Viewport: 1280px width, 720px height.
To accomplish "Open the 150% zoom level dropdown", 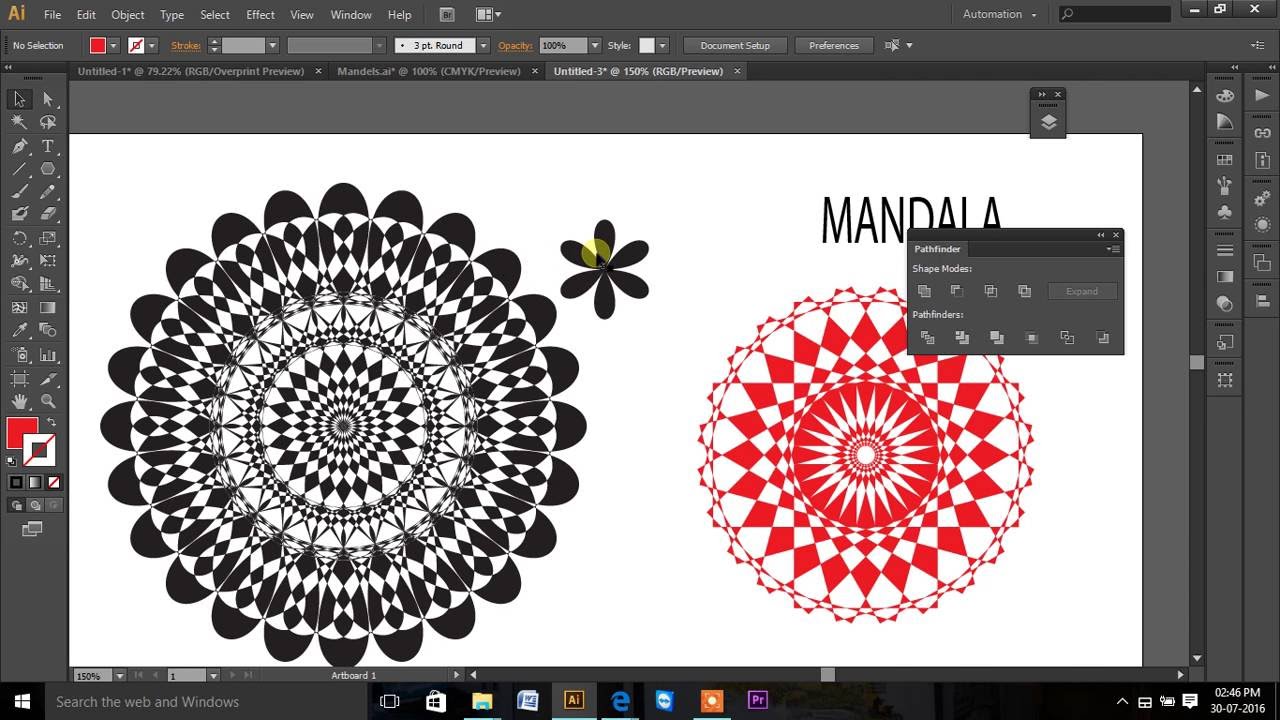I will point(120,675).
